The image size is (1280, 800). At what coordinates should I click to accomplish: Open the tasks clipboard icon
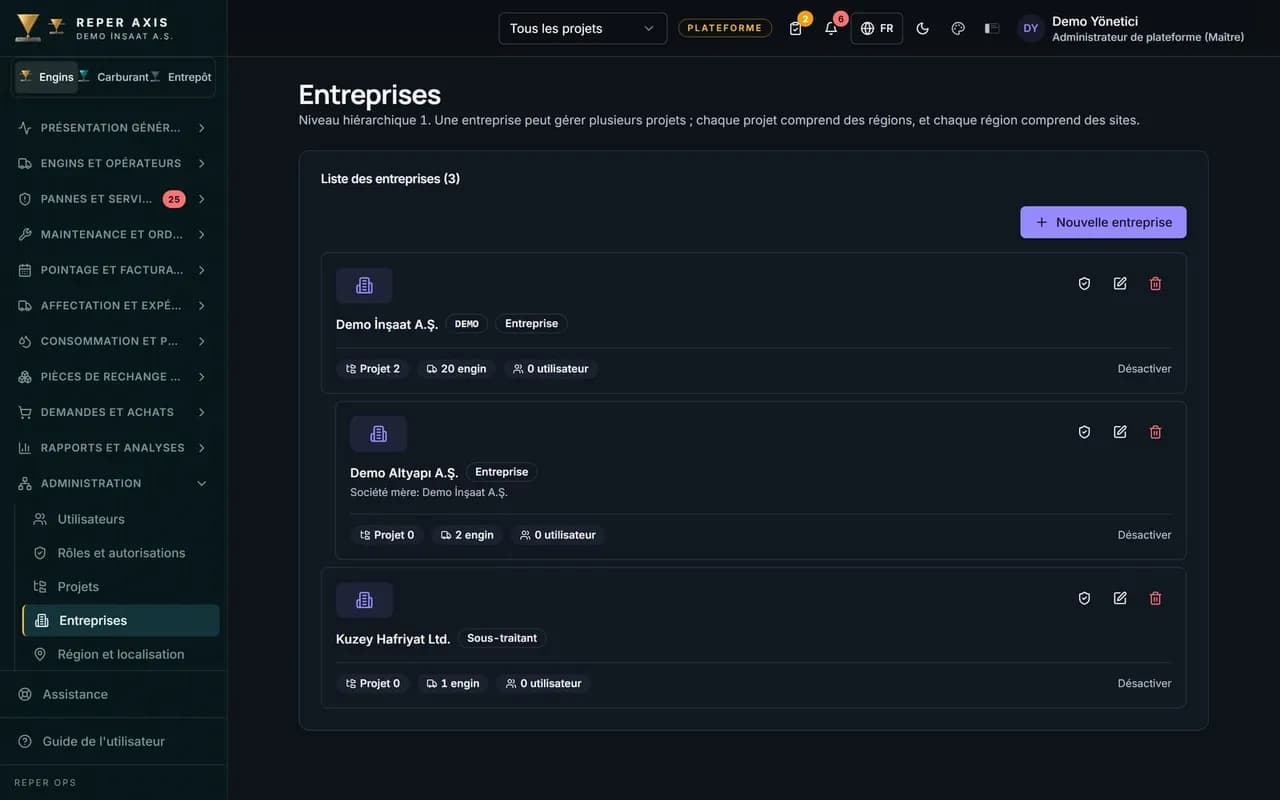796,28
